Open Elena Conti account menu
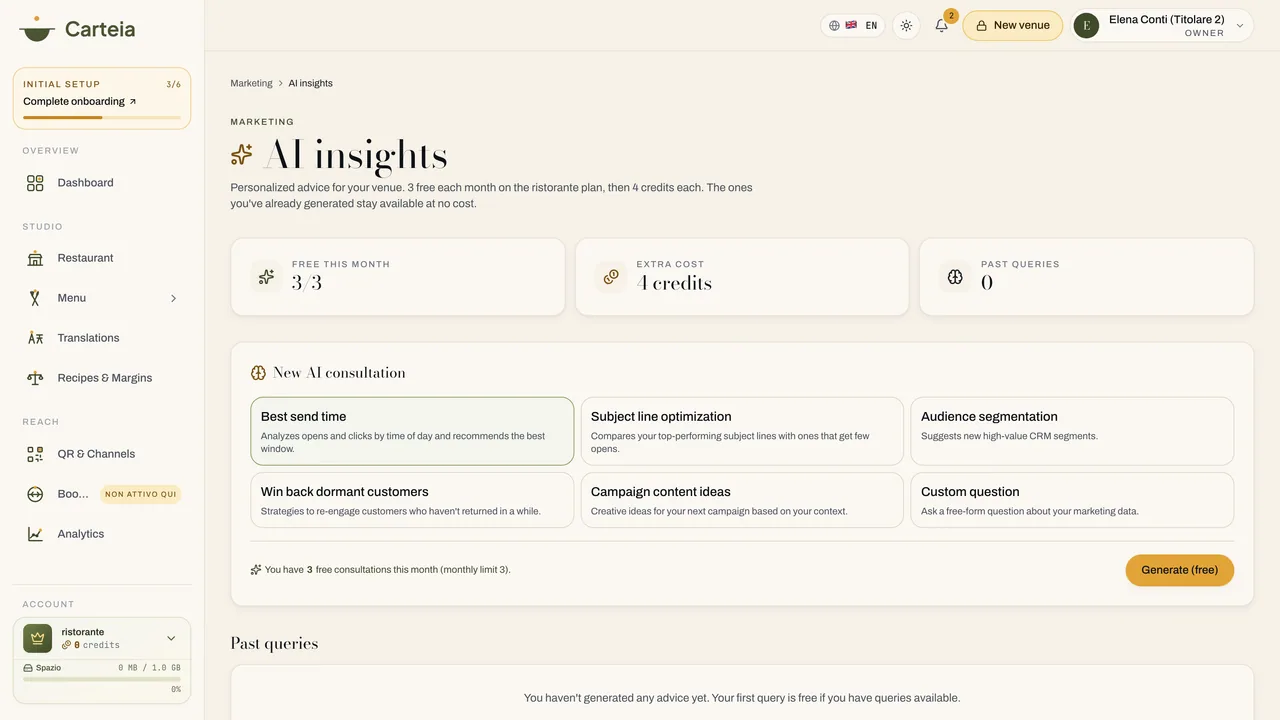Viewport: 1280px width, 720px height. 1162,26
